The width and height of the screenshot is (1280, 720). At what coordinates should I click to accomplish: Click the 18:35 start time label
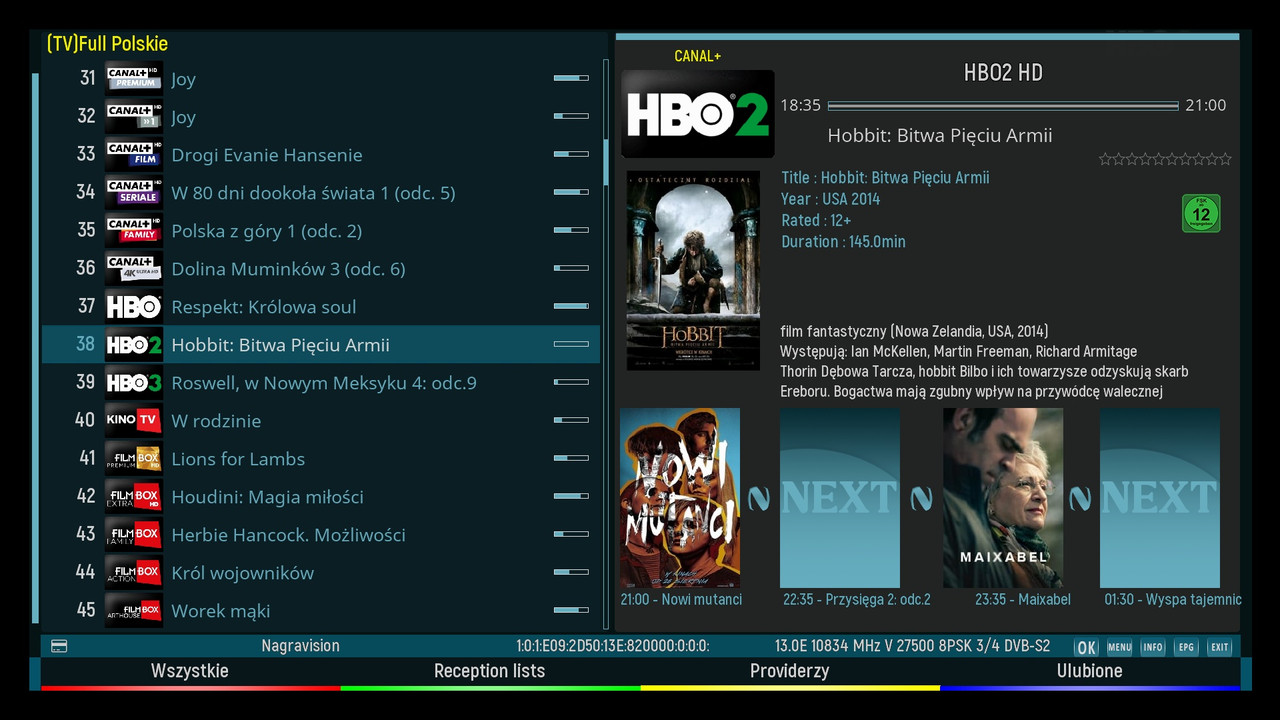point(800,105)
